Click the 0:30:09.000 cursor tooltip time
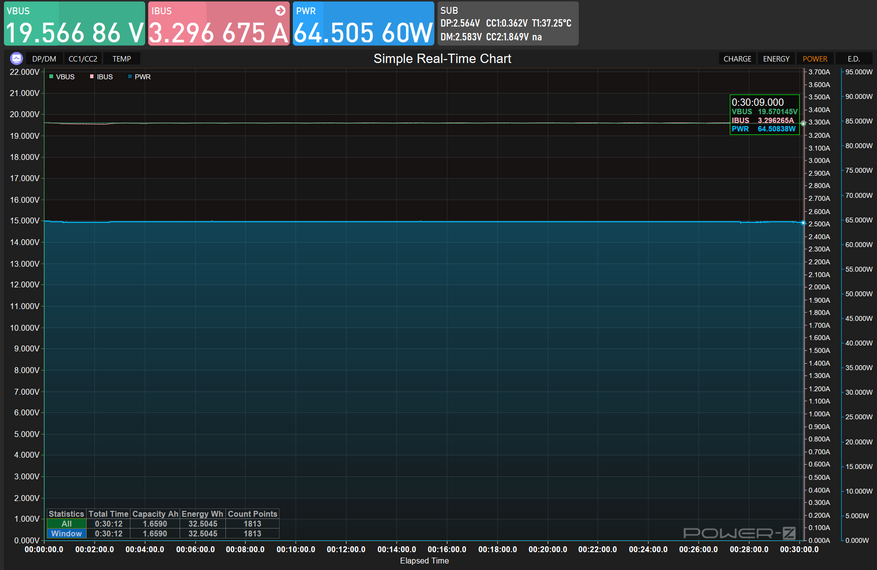Image resolution: width=877 pixels, height=570 pixels. click(x=757, y=102)
